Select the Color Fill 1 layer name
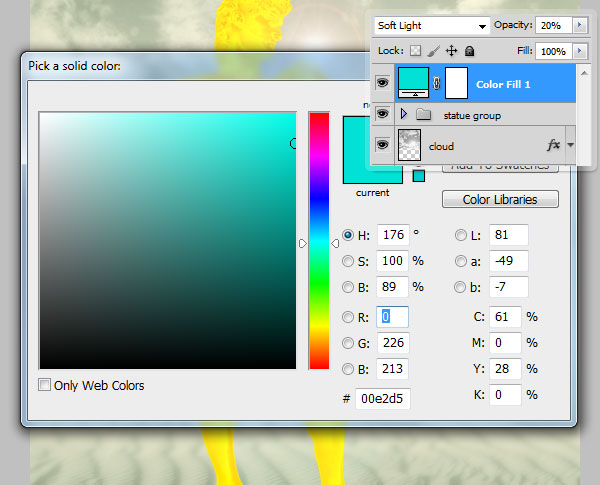Viewport: 600px width, 485px height. tap(503, 85)
